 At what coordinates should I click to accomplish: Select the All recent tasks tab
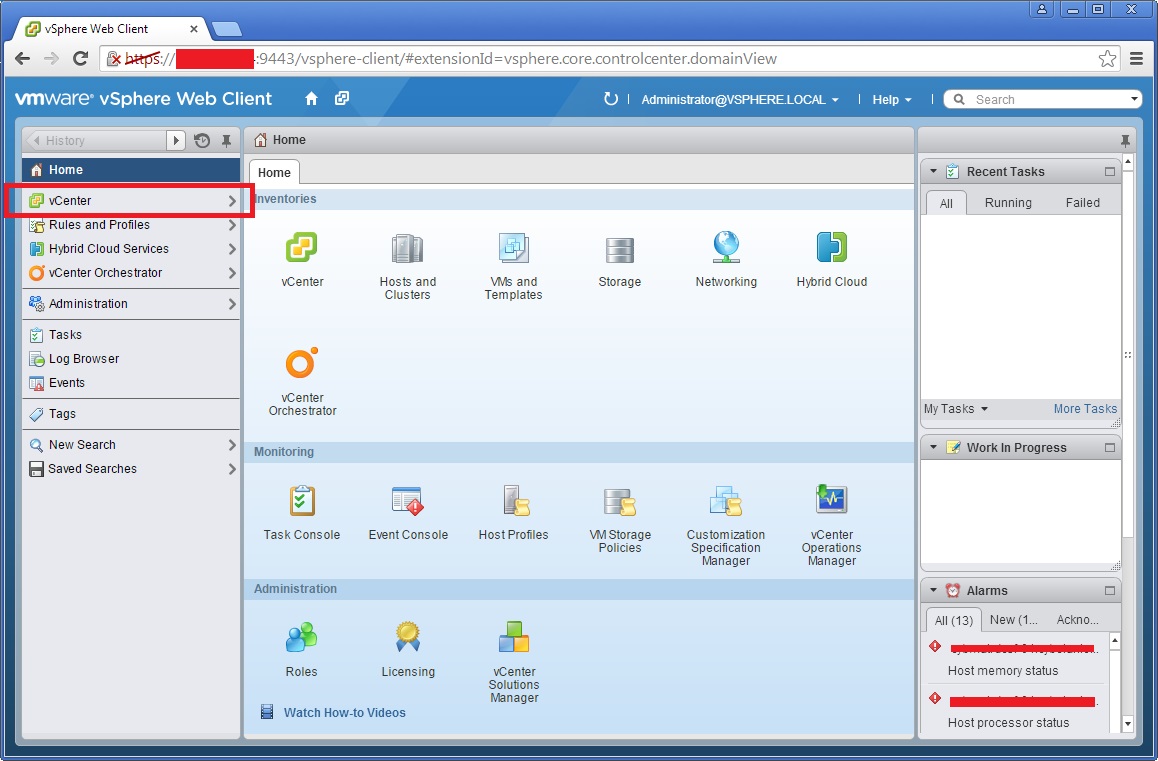tap(946, 202)
